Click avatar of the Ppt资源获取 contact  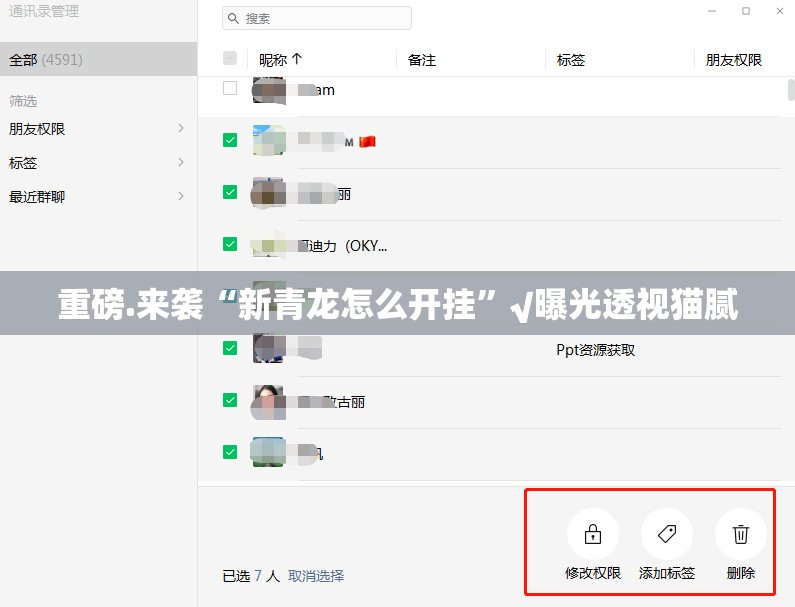268,348
